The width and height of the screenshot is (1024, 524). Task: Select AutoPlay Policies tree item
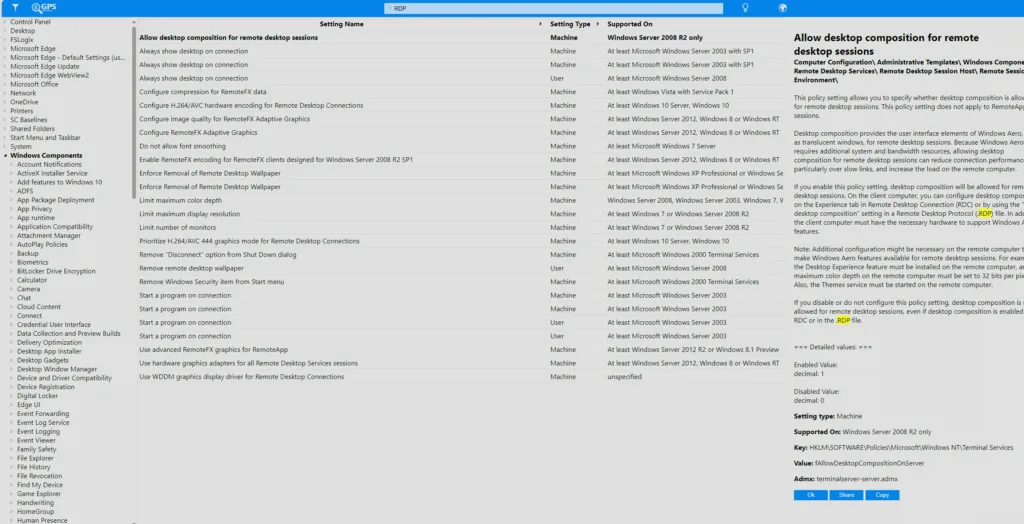point(42,244)
